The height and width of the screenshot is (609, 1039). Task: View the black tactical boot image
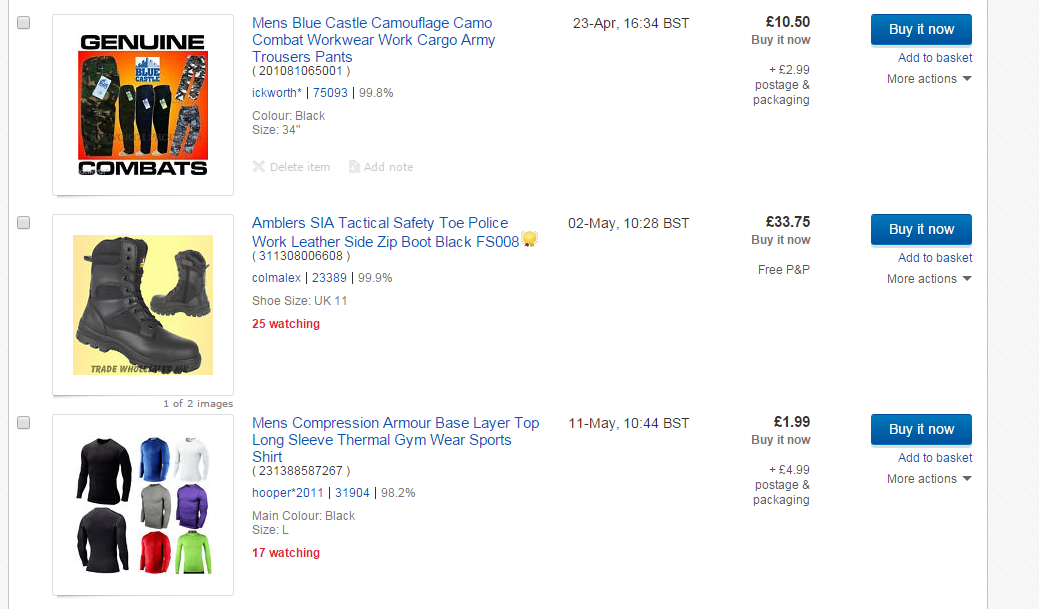click(143, 305)
